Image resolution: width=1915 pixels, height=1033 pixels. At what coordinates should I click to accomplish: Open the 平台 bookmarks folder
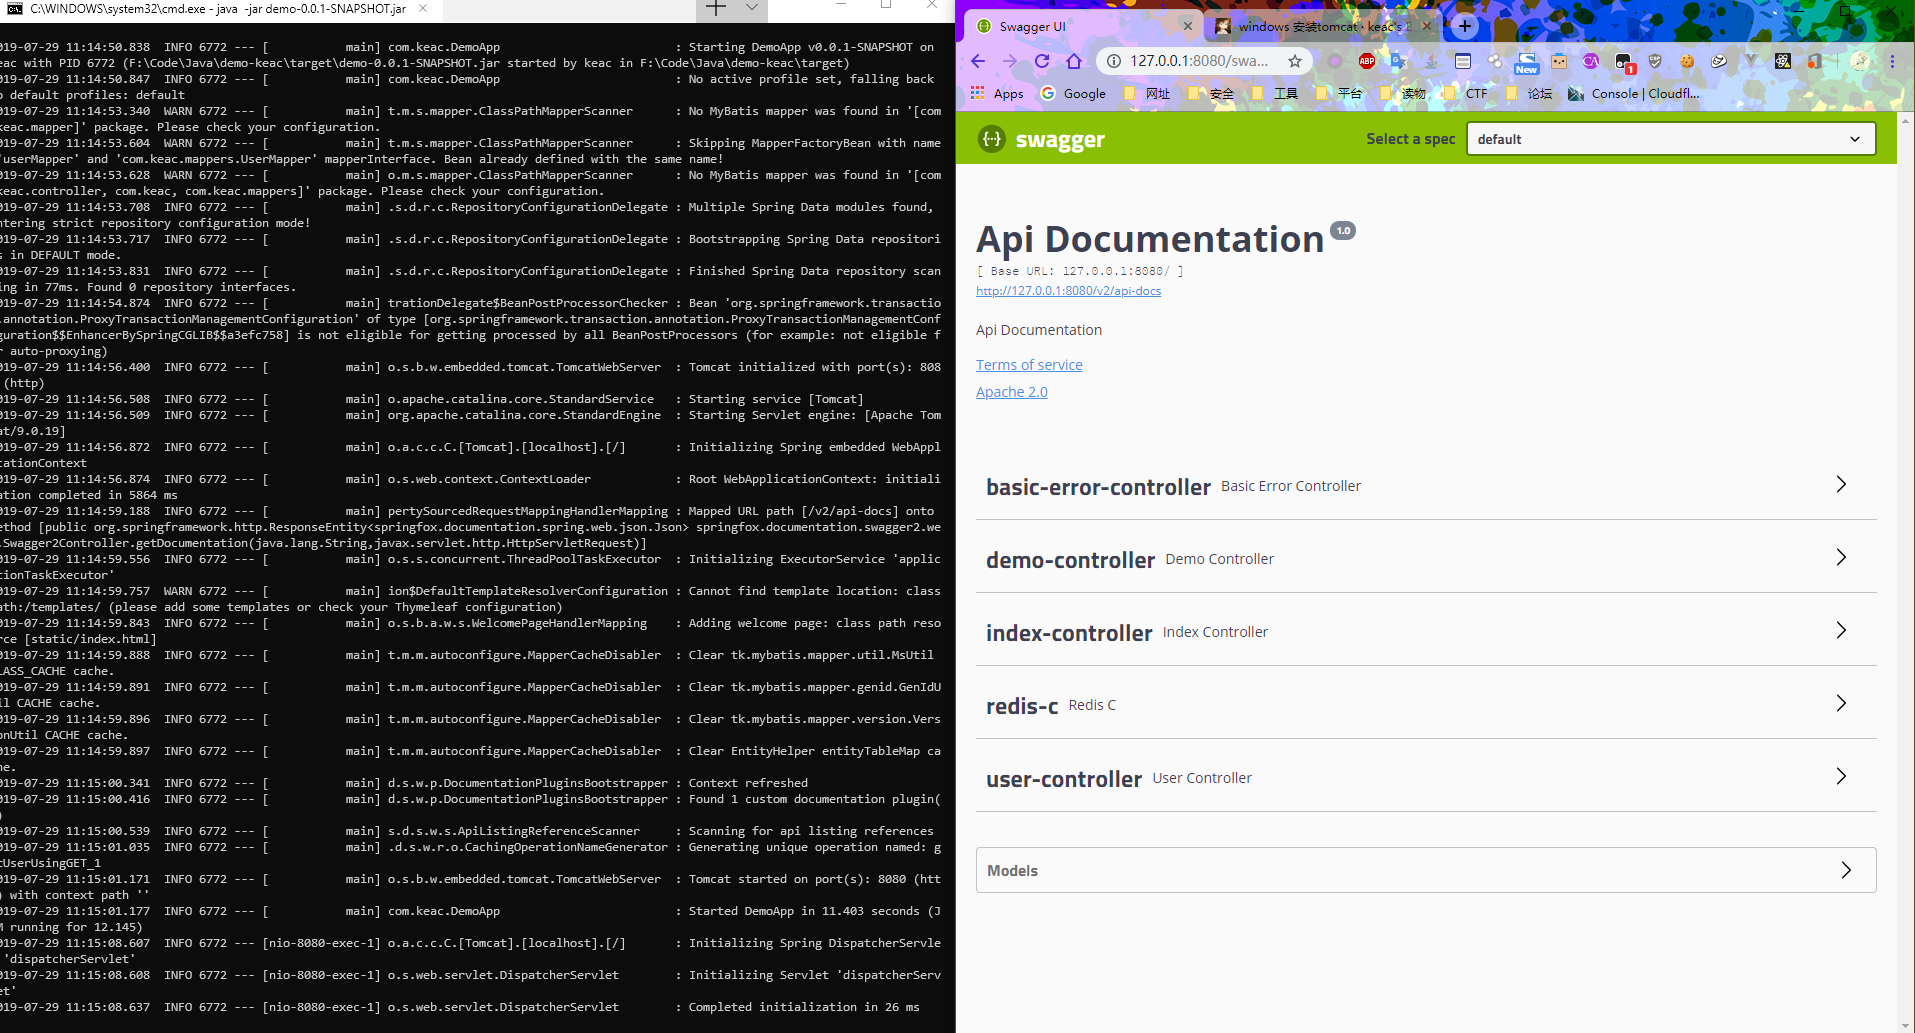coord(1339,93)
